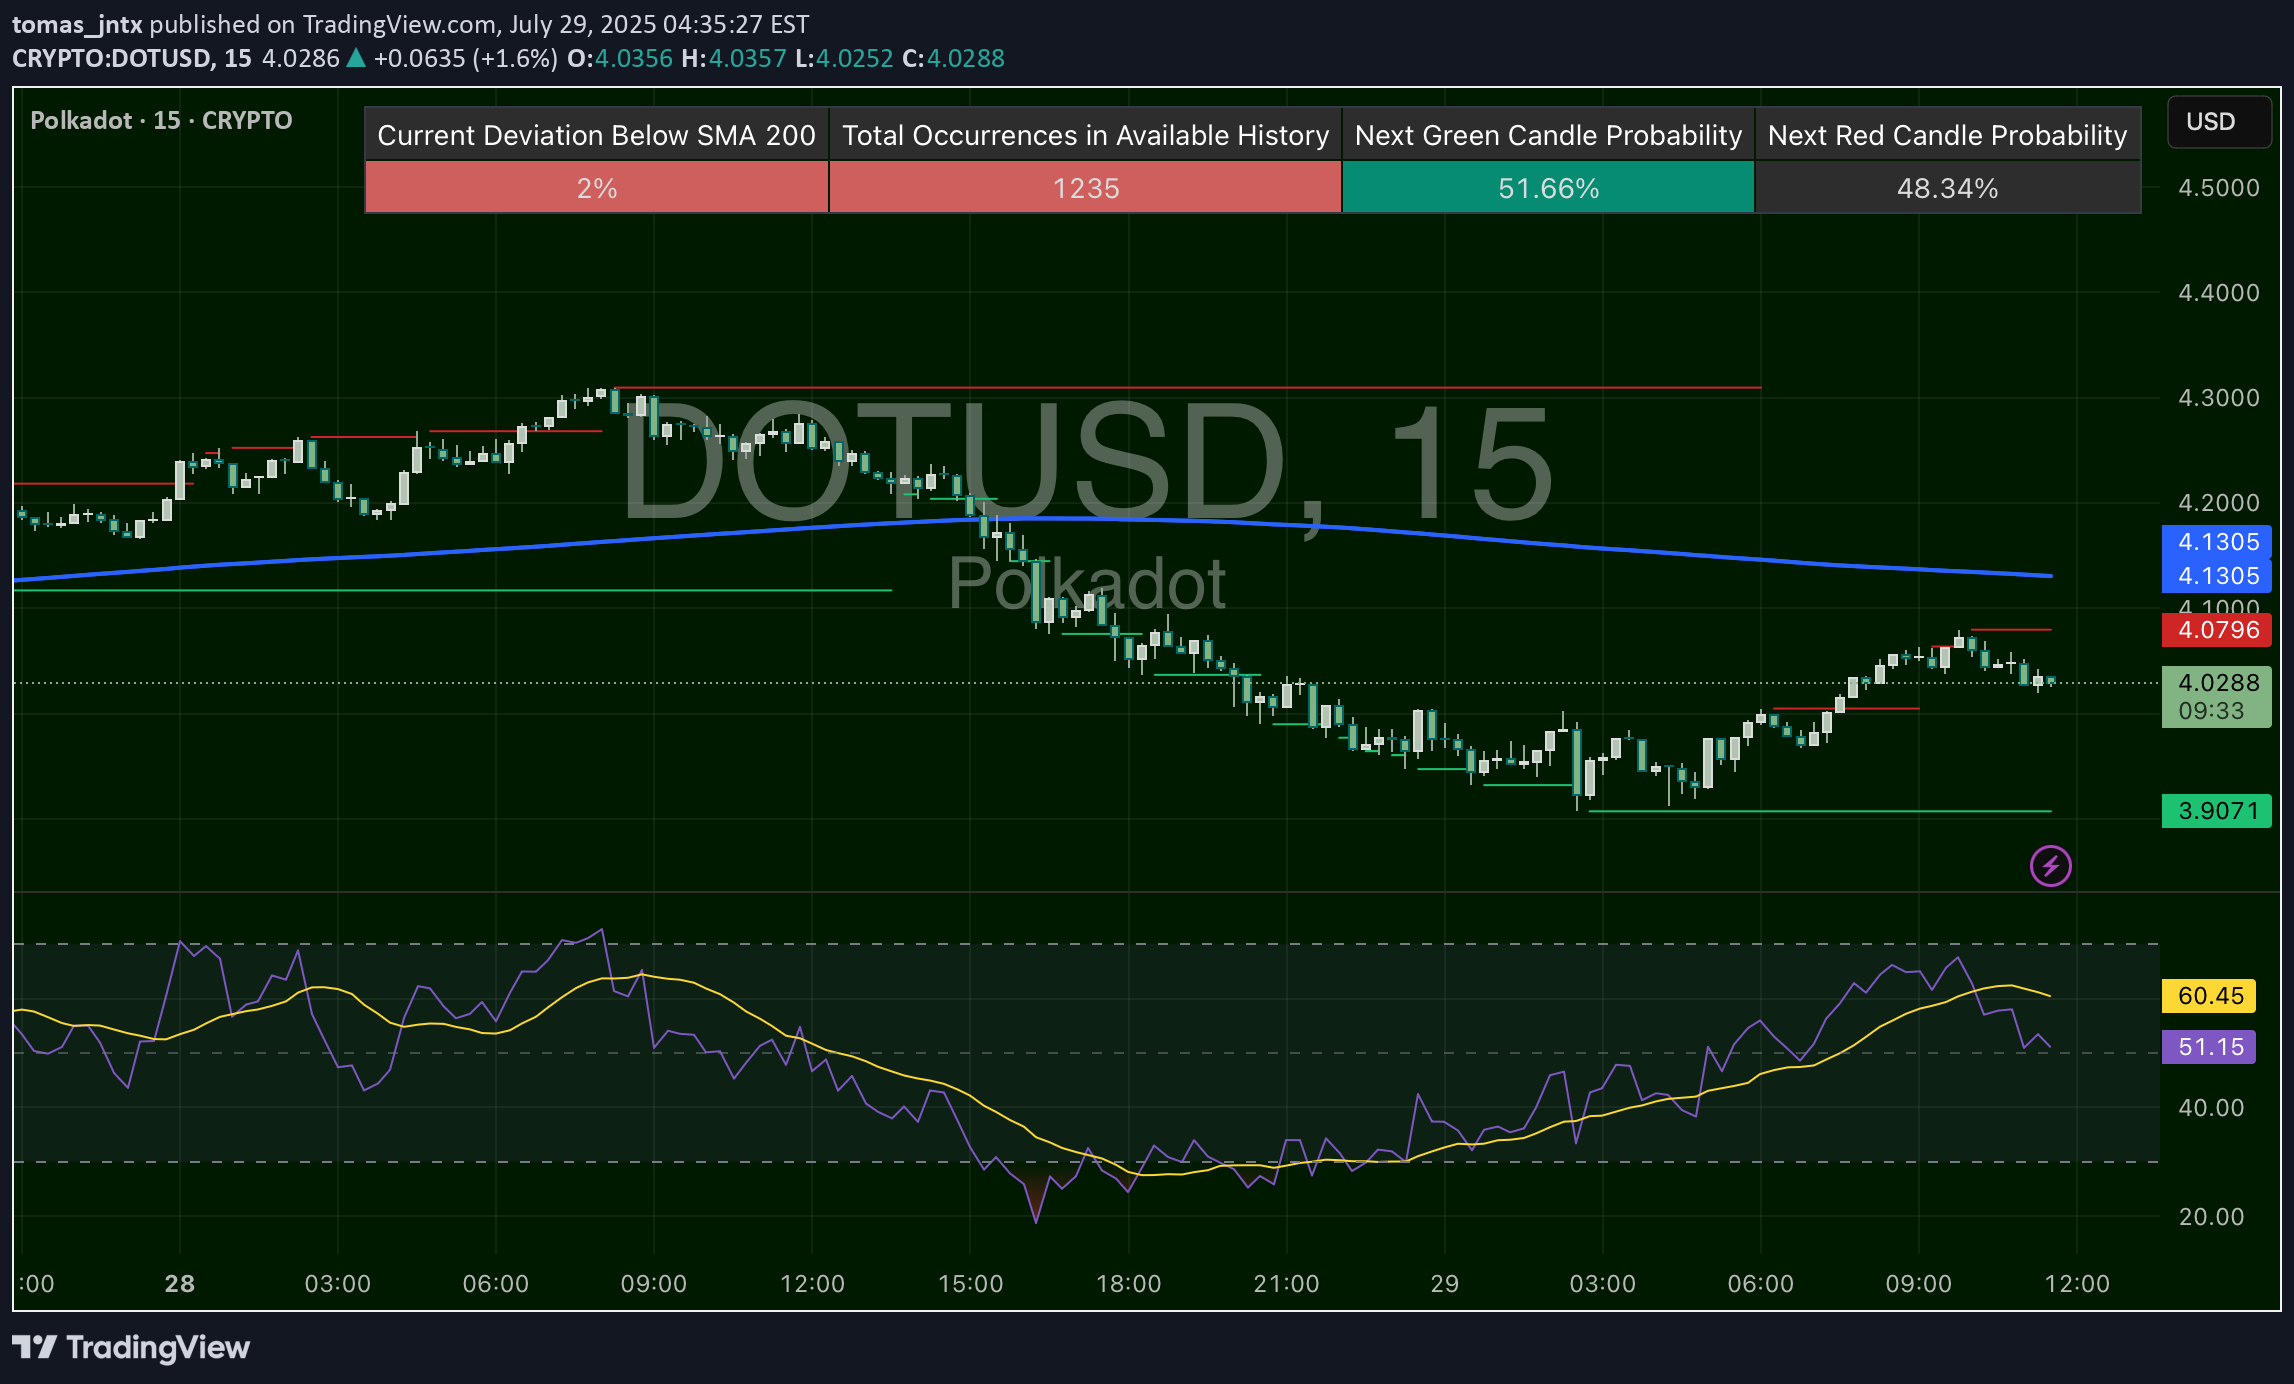Click the 'Polkadot · 15 · CRYPTO' legend title
2294x1384 pixels.
point(161,120)
